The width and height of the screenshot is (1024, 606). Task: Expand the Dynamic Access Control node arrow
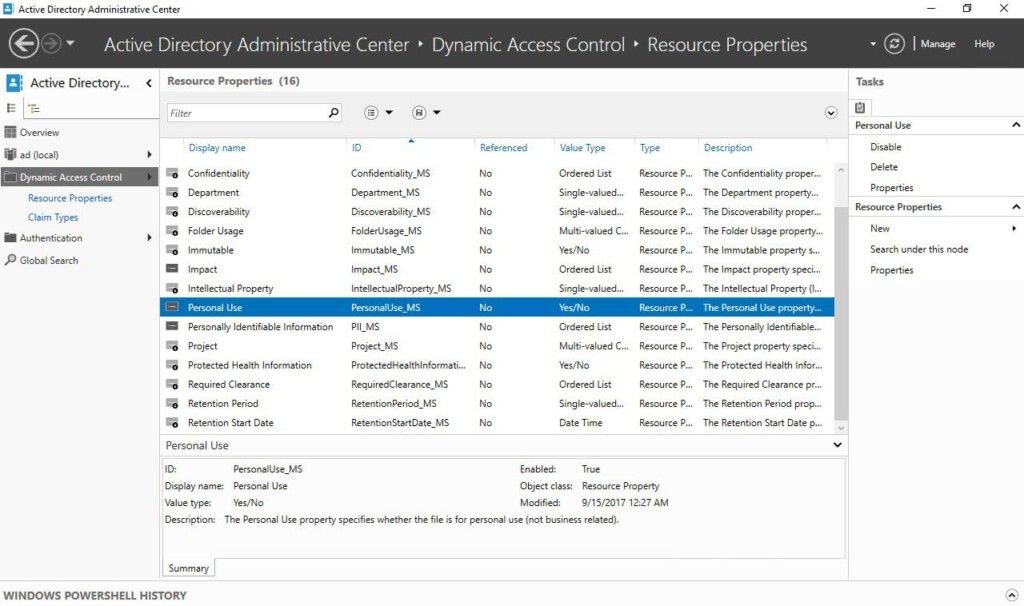(x=149, y=177)
